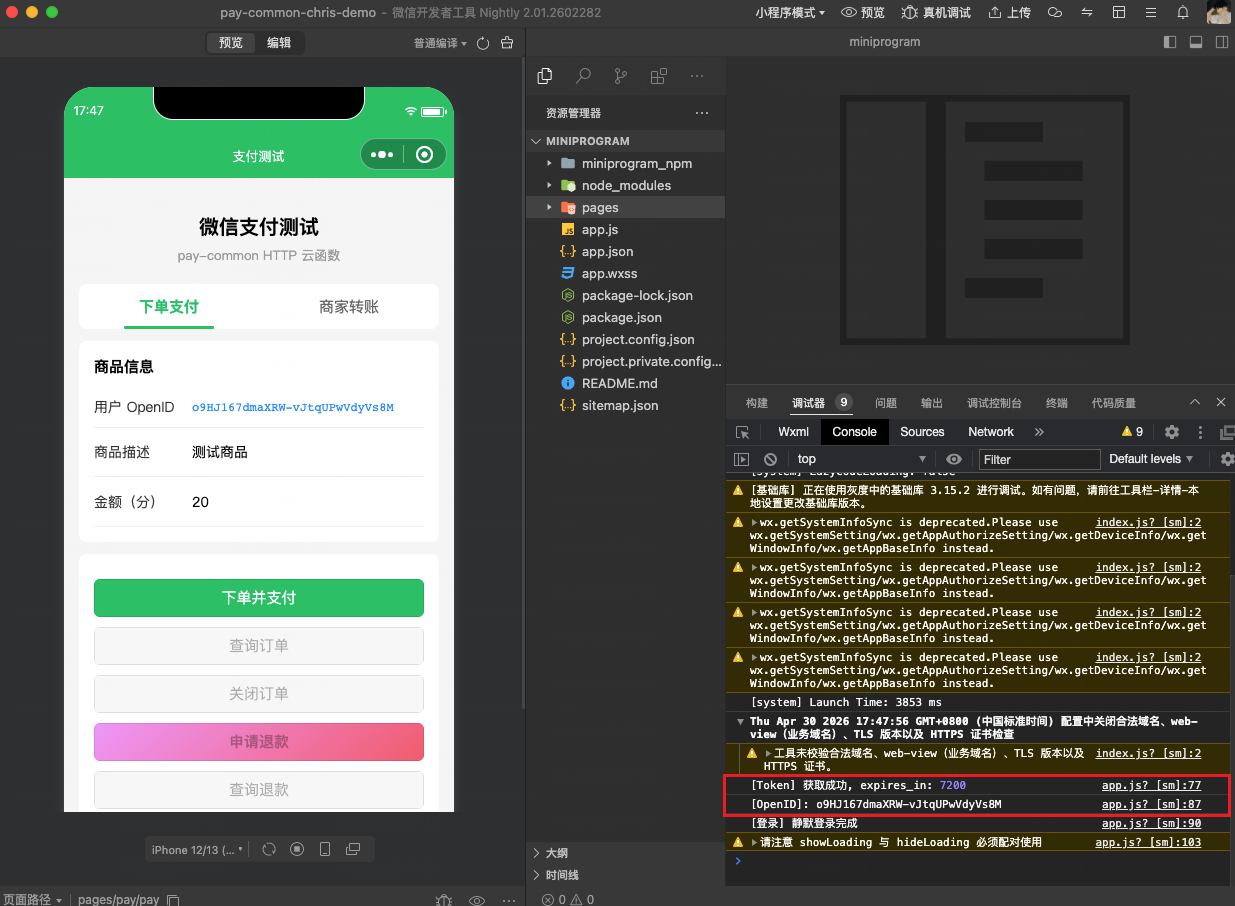Toggle console sidebar panel icon
This screenshot has width=1235, height=906.
click(x=741, y=459)
